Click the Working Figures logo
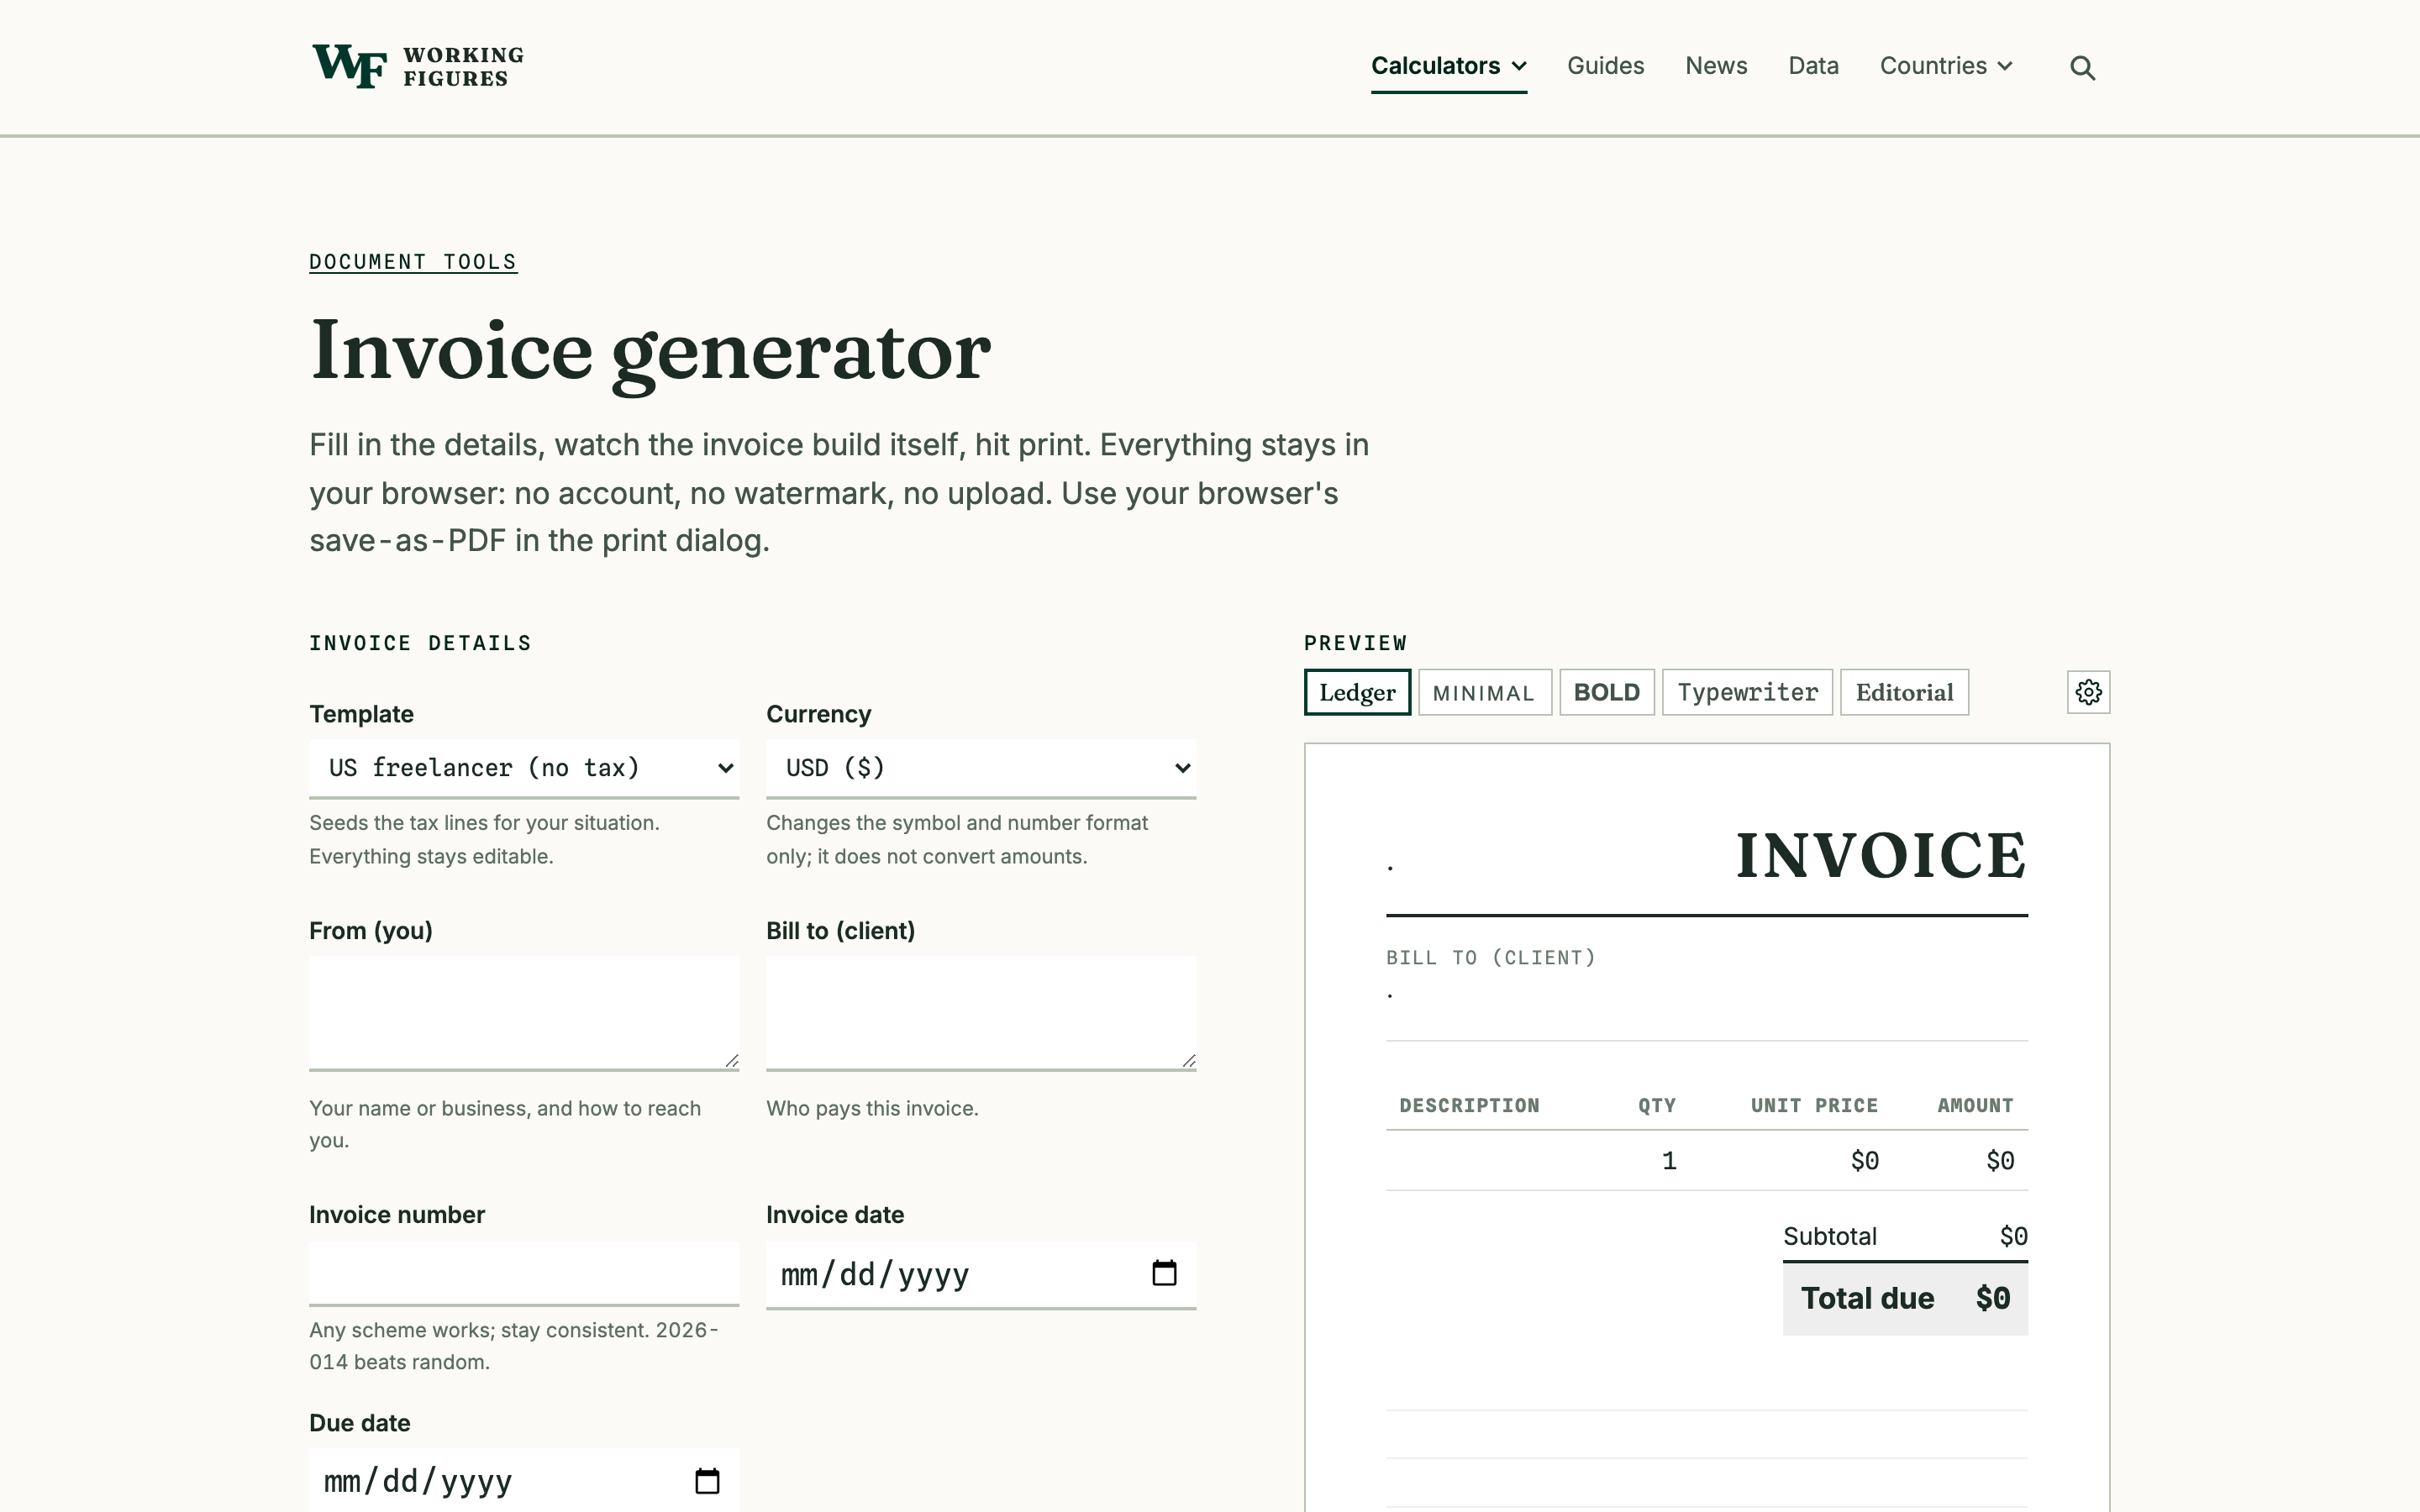Screen dimensions: 2420x1512 click(x=418, y=66)
